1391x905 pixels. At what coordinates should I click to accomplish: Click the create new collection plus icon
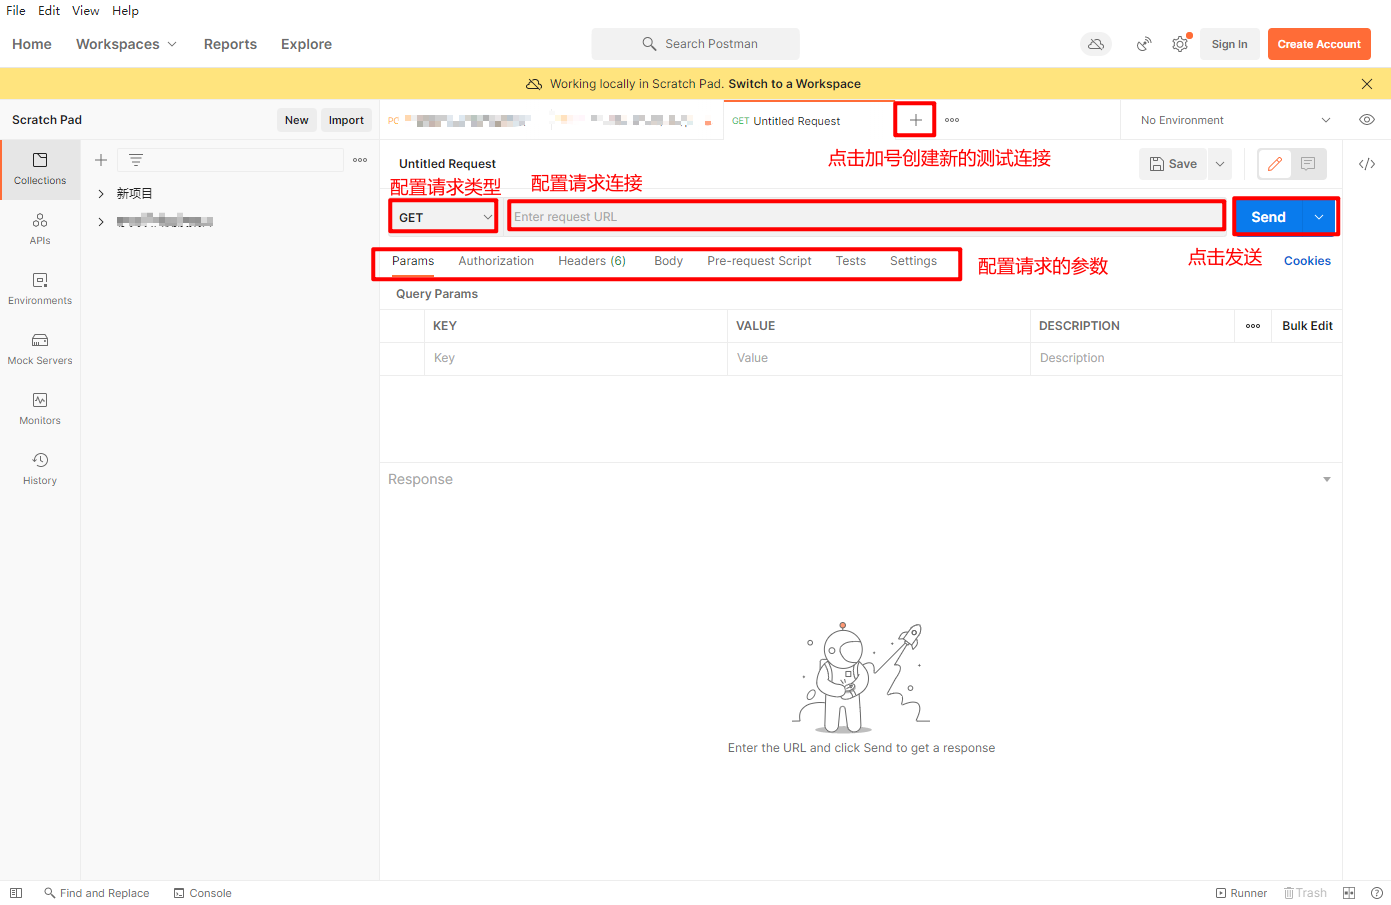(101, 160)
